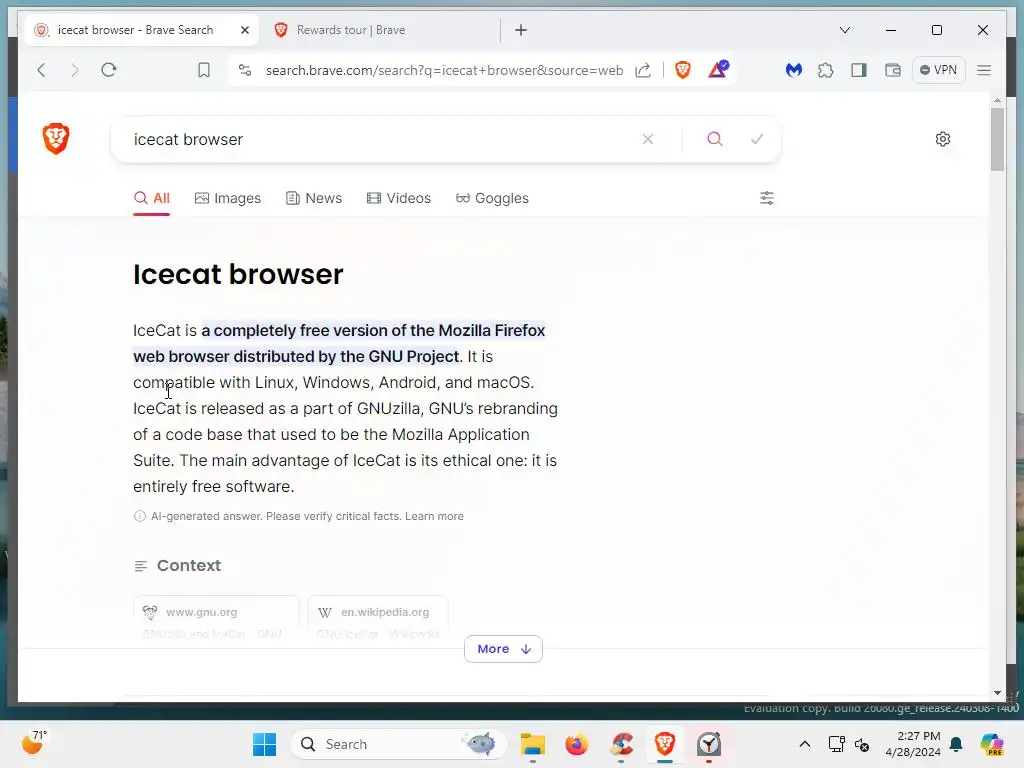Click into the icecat browser search box
This screenshot has height=768, width=1024.
pyautogui.click(x=379, y=139)
